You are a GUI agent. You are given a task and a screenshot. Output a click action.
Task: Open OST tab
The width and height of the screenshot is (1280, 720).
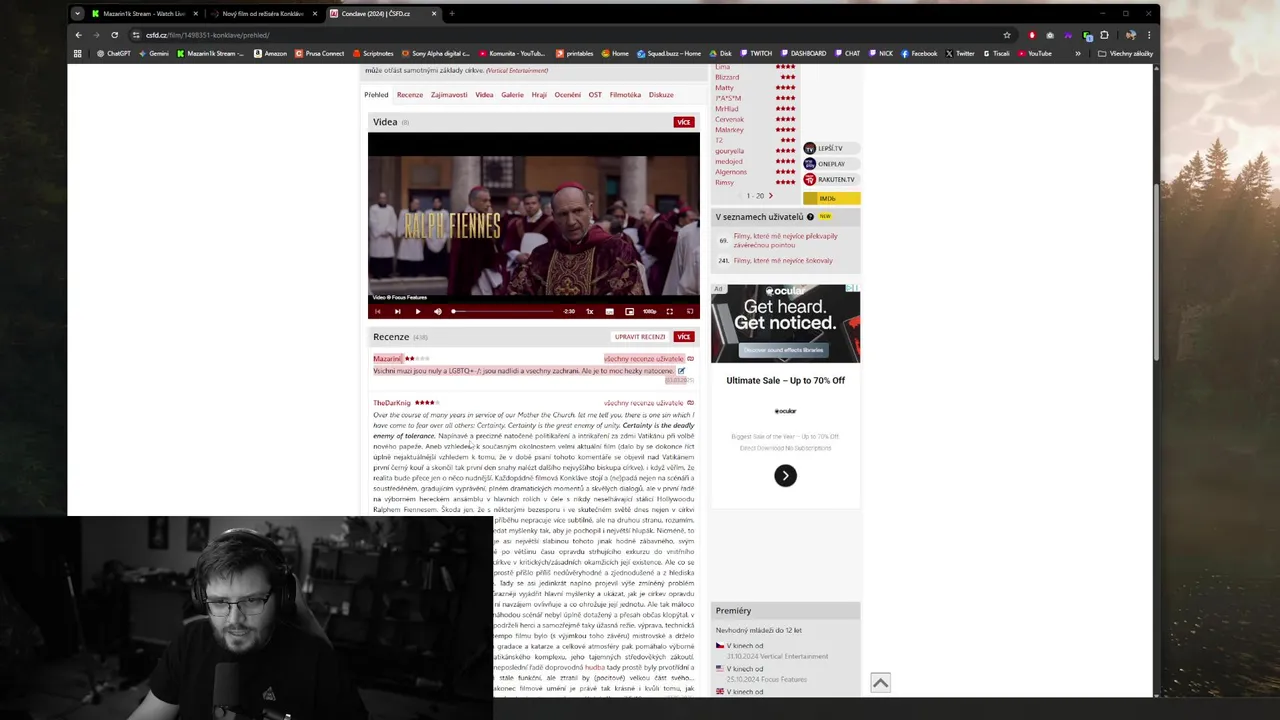tap(595, 95)
